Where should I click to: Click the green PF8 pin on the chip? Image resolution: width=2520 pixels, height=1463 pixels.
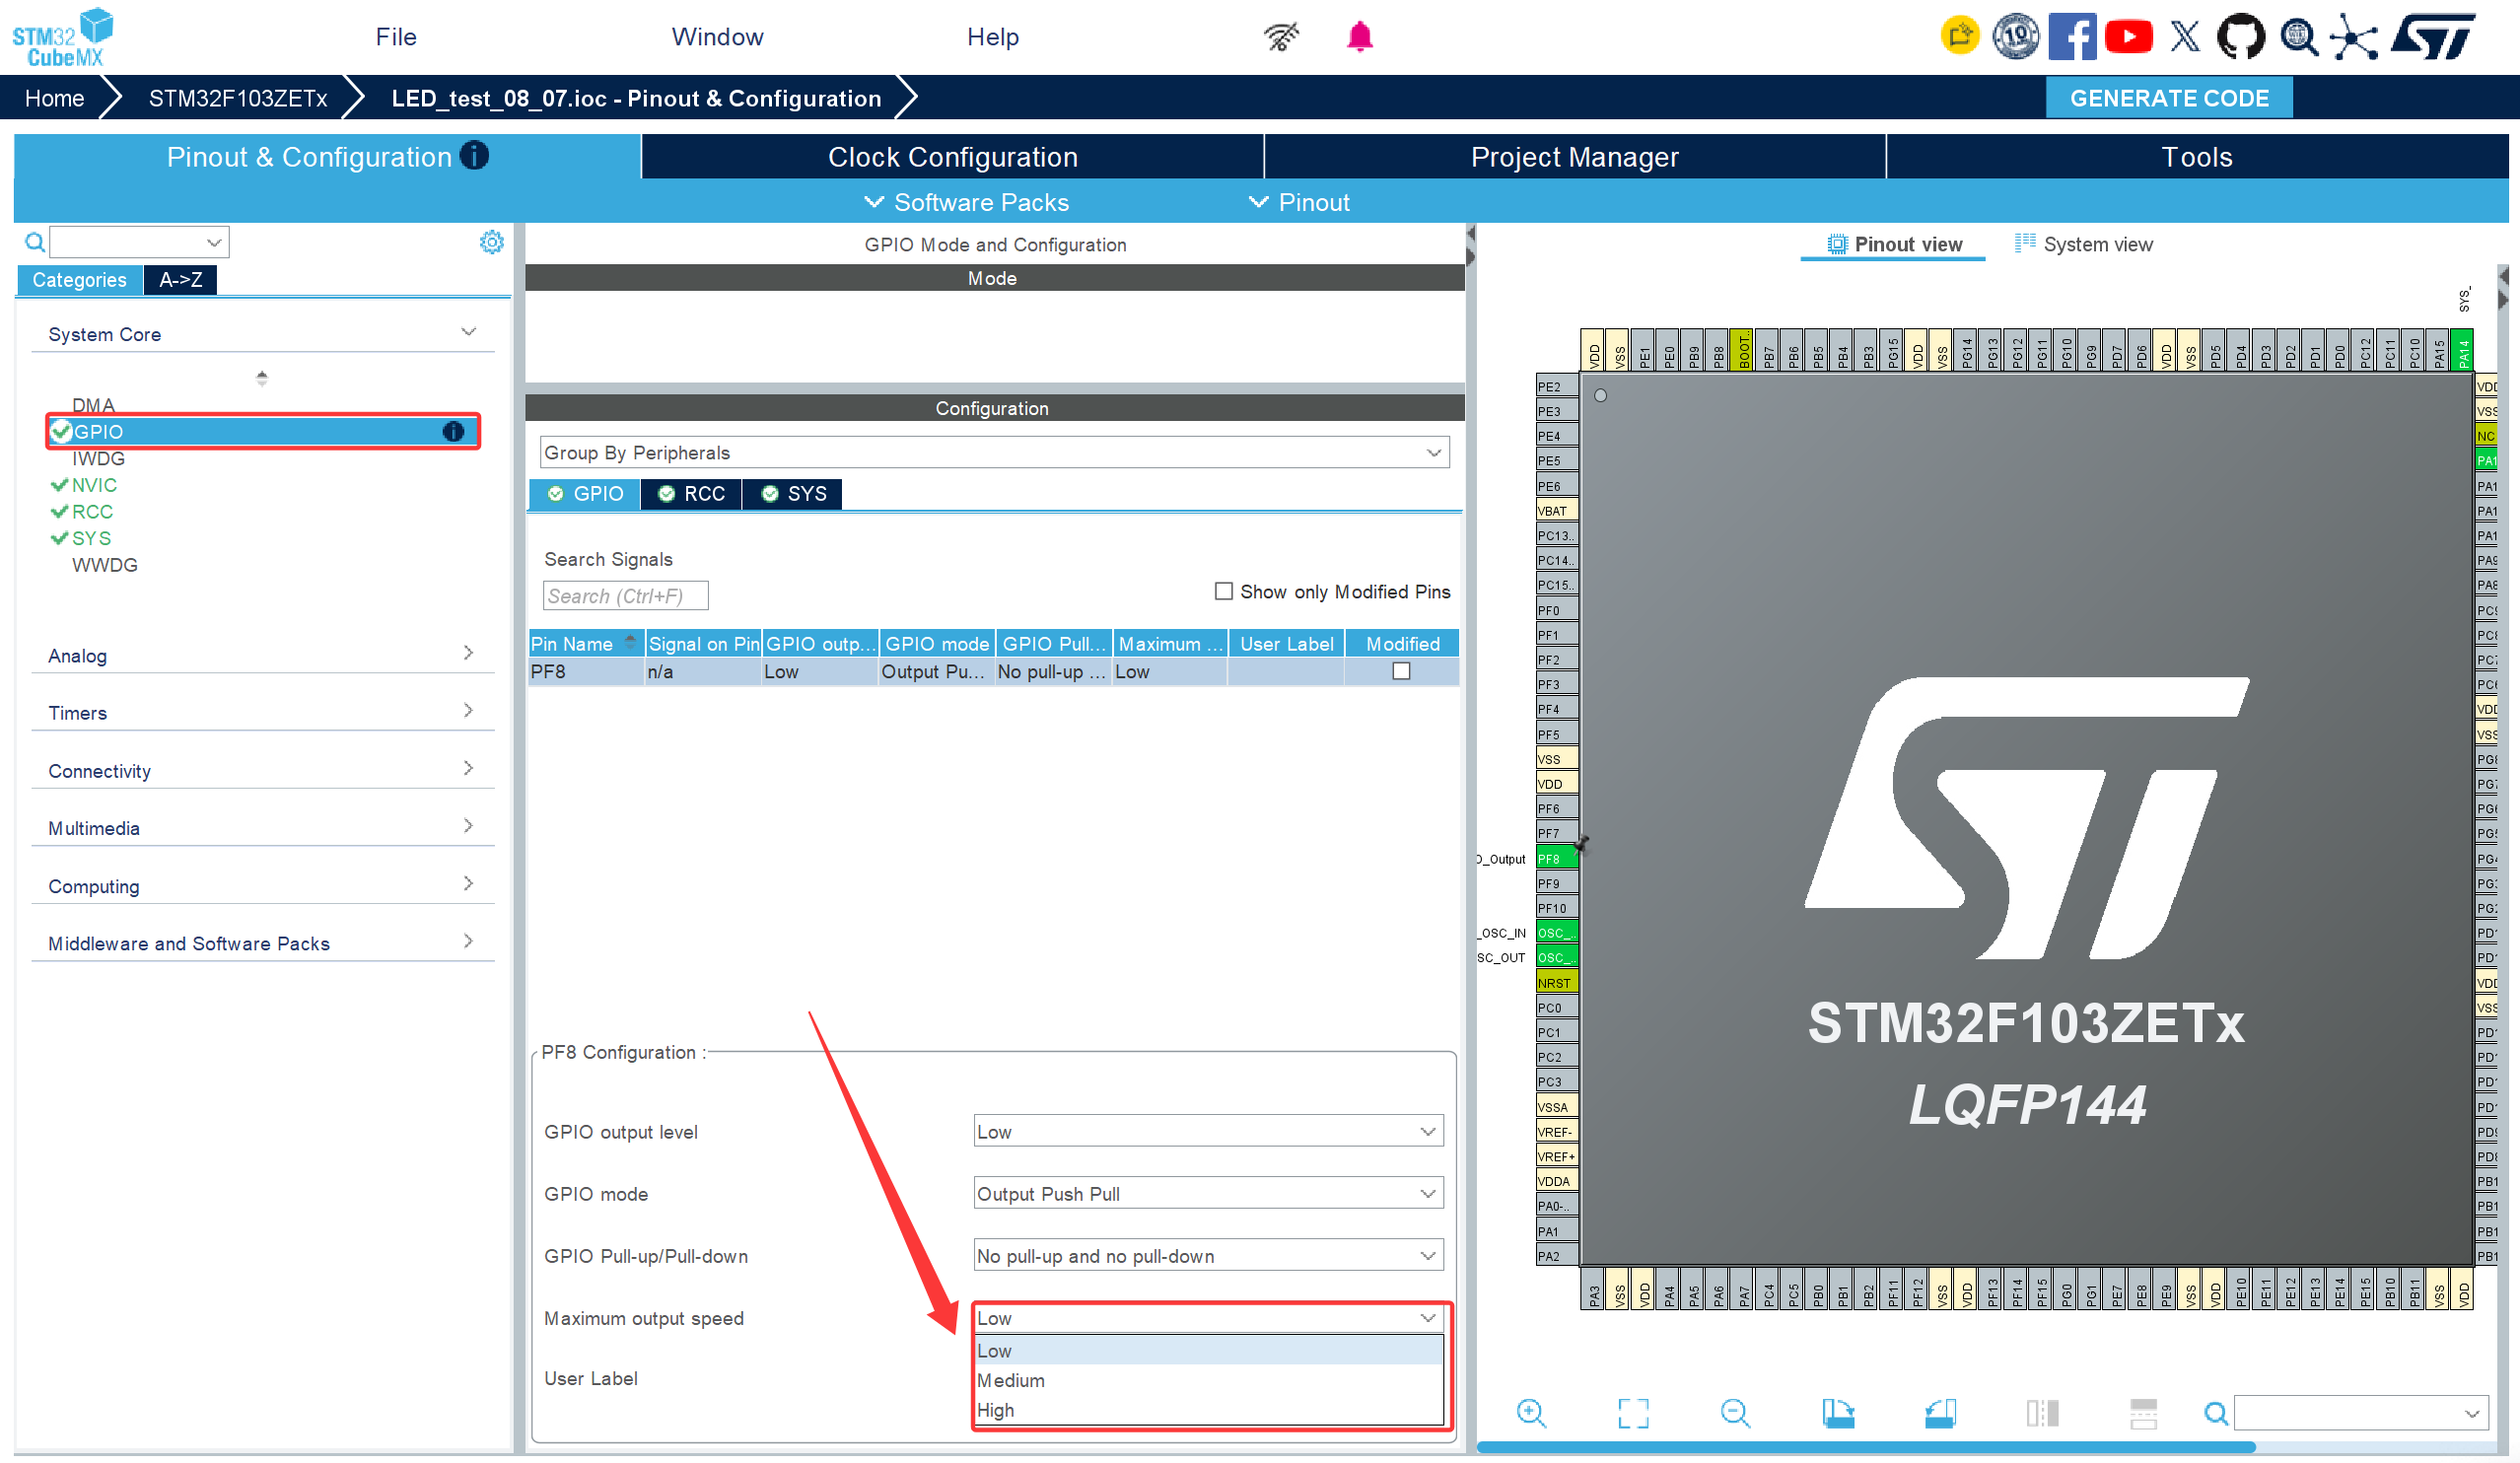tap(1556, 857)
